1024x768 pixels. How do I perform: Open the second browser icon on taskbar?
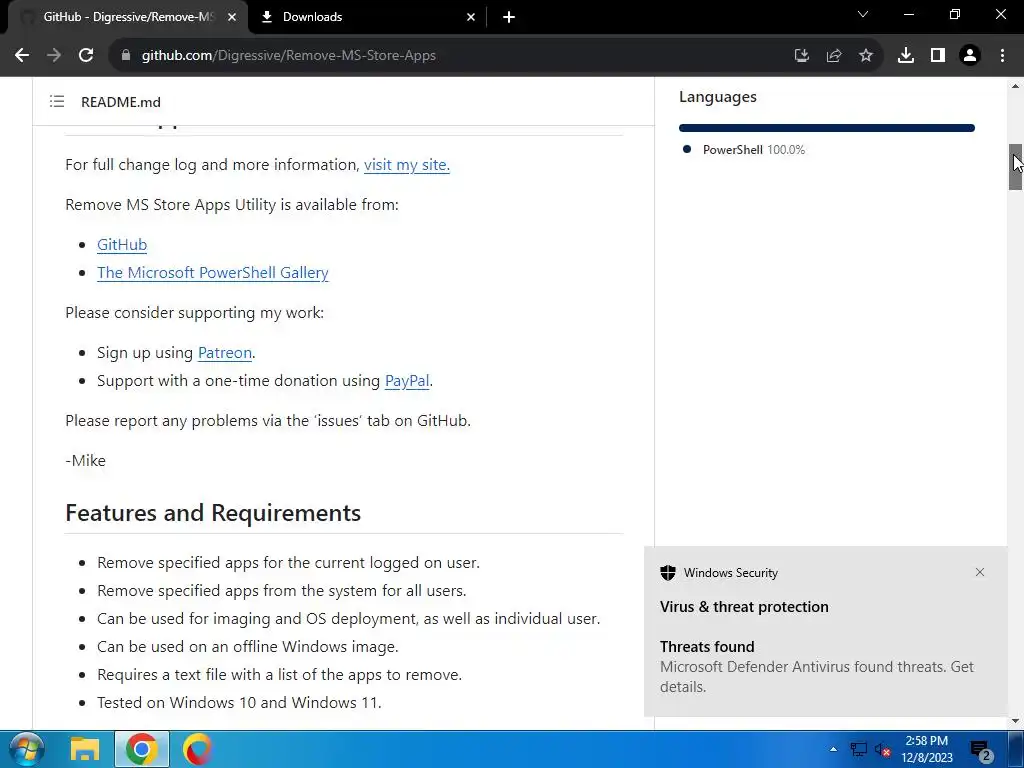click(197, 749)
